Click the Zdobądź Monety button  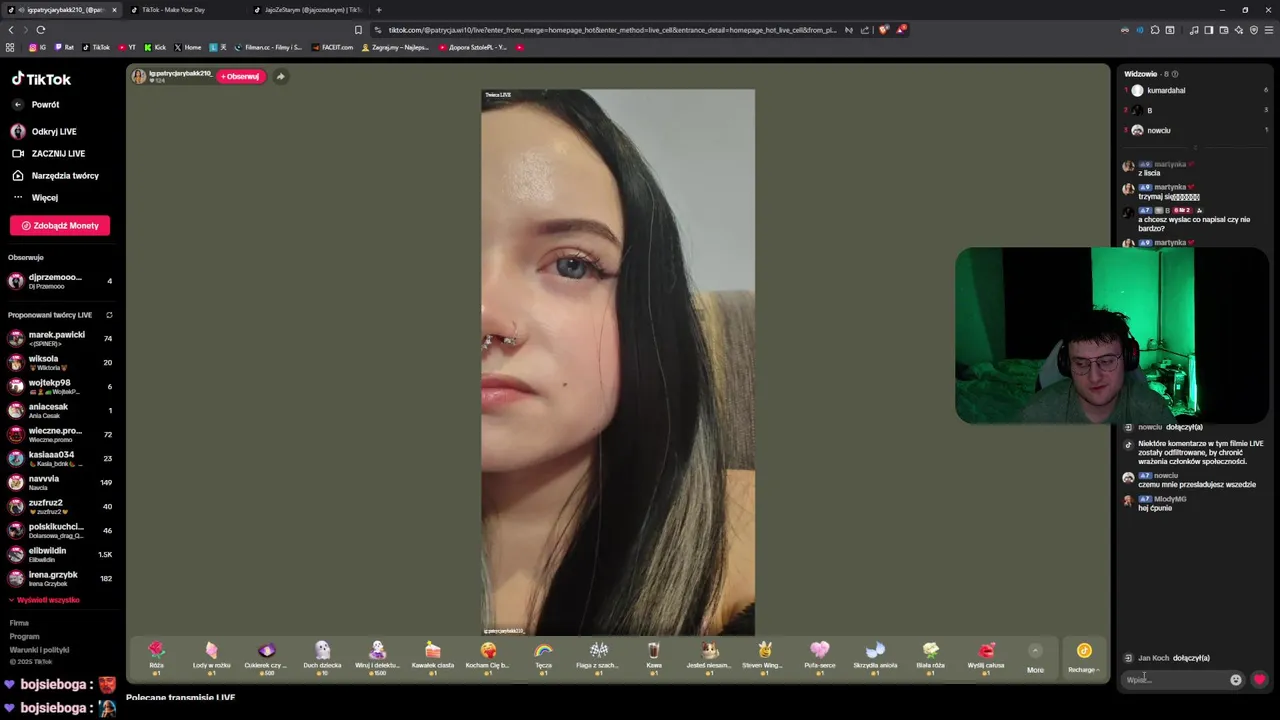60,226
